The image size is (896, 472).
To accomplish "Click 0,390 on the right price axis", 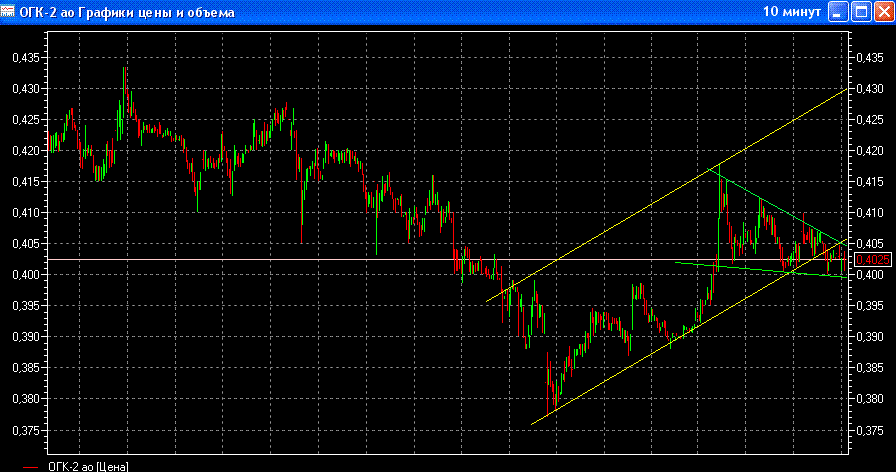I will 870,337.
